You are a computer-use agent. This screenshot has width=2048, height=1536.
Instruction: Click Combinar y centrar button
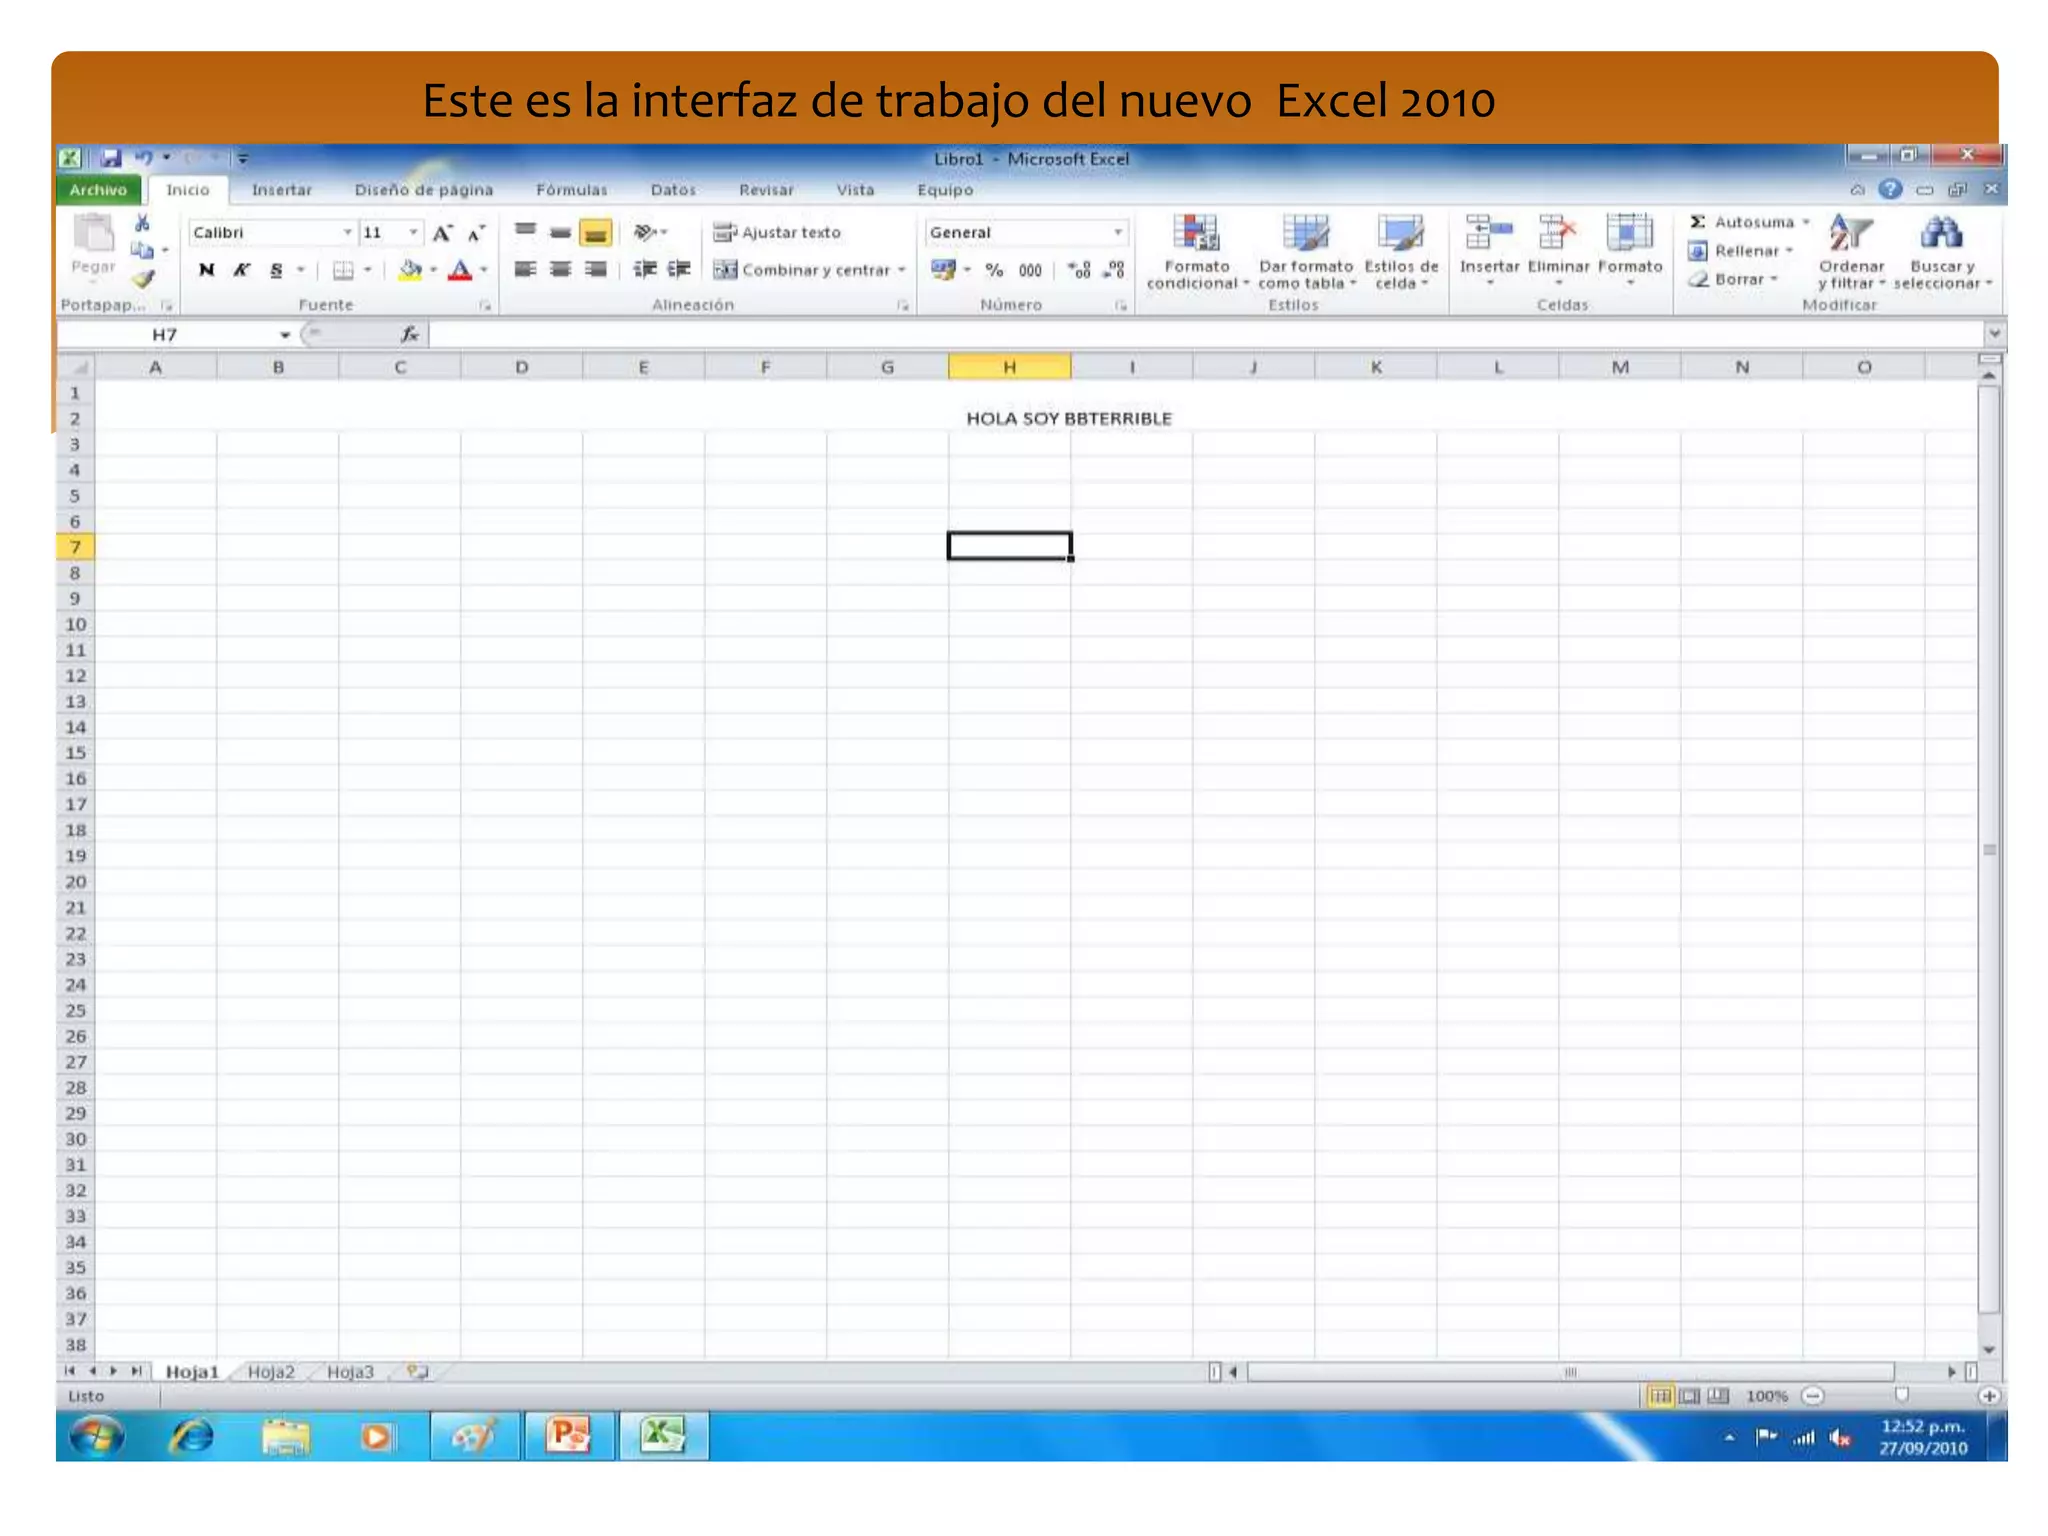(809, 270)
